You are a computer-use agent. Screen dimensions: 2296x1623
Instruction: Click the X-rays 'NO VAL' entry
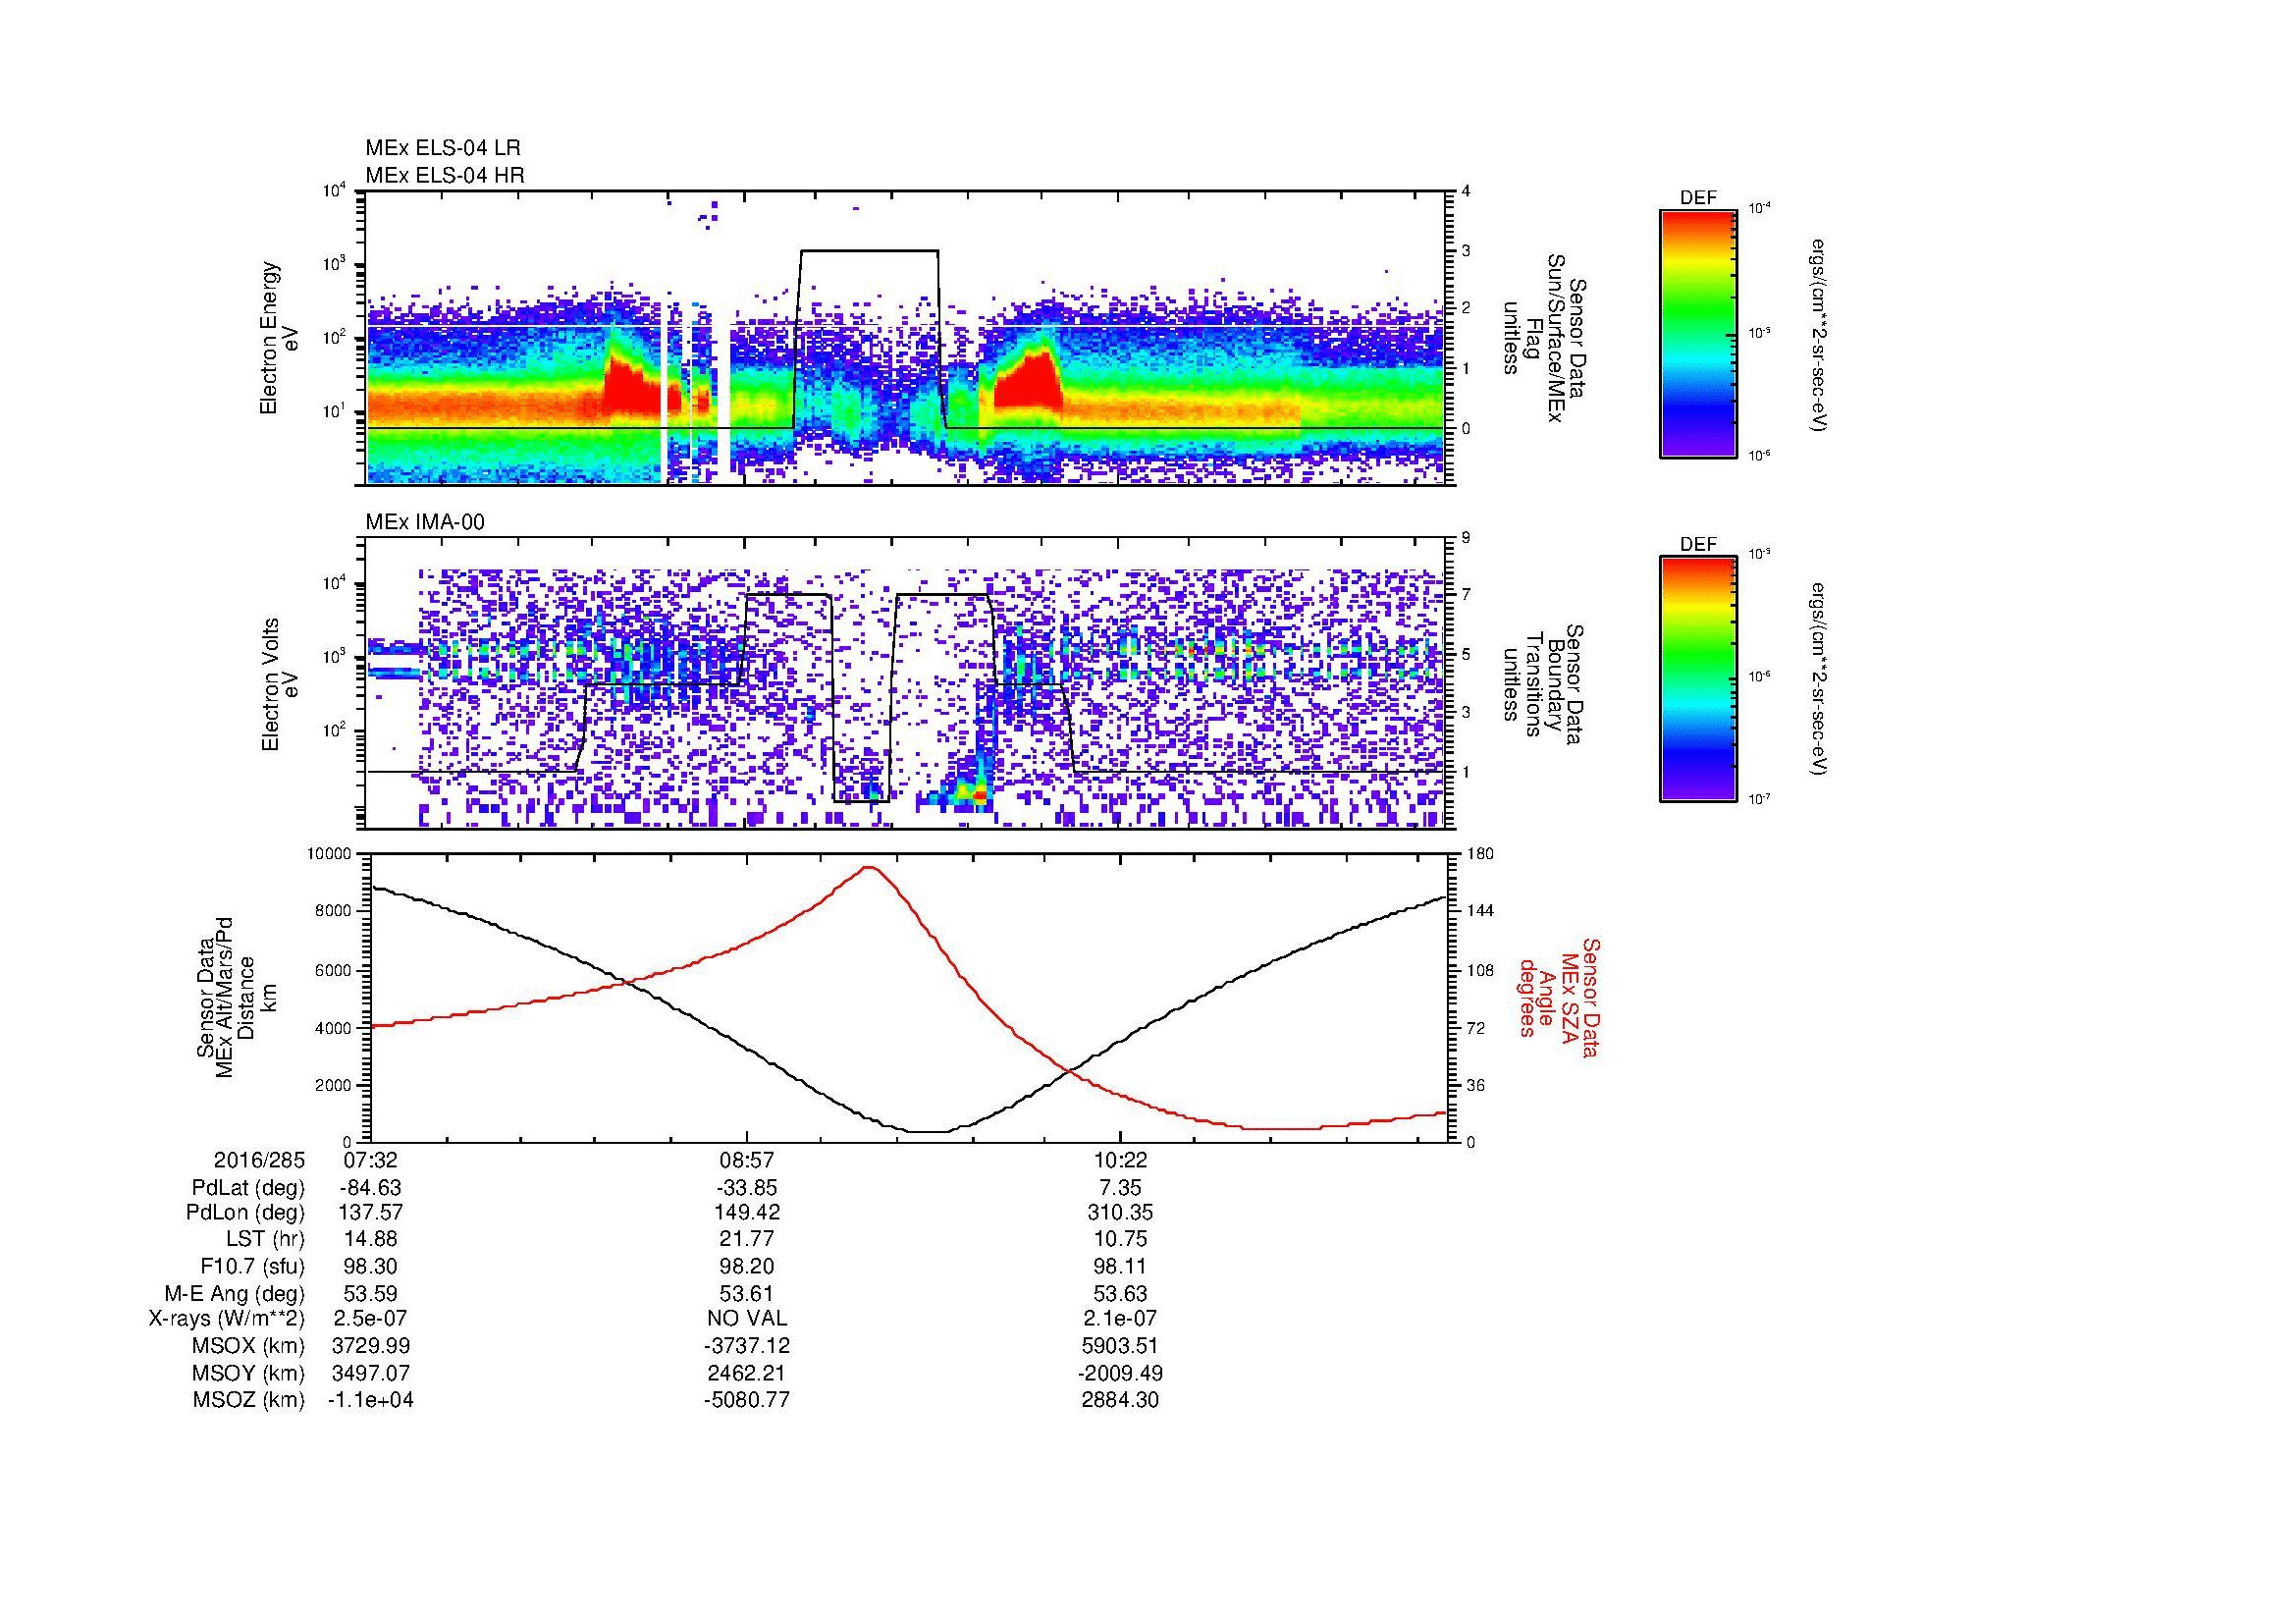(x=747, y=1319)
